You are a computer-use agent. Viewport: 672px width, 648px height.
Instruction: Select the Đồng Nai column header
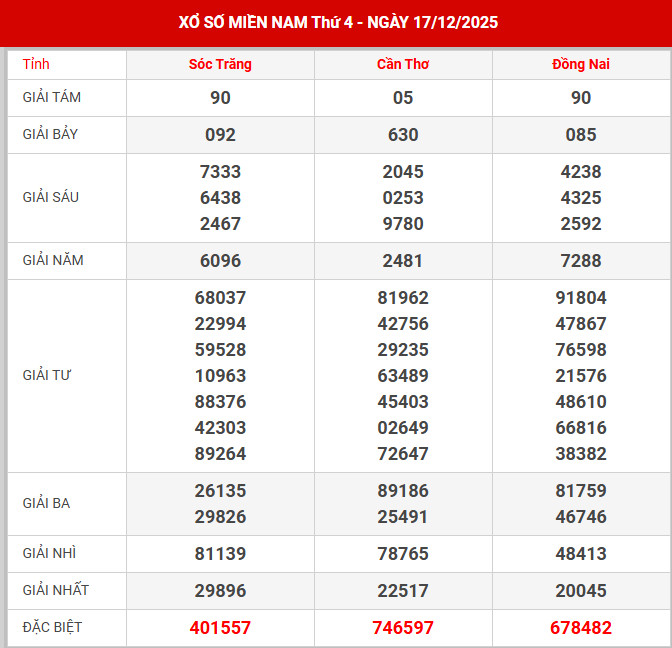click(x=581, y=64)
